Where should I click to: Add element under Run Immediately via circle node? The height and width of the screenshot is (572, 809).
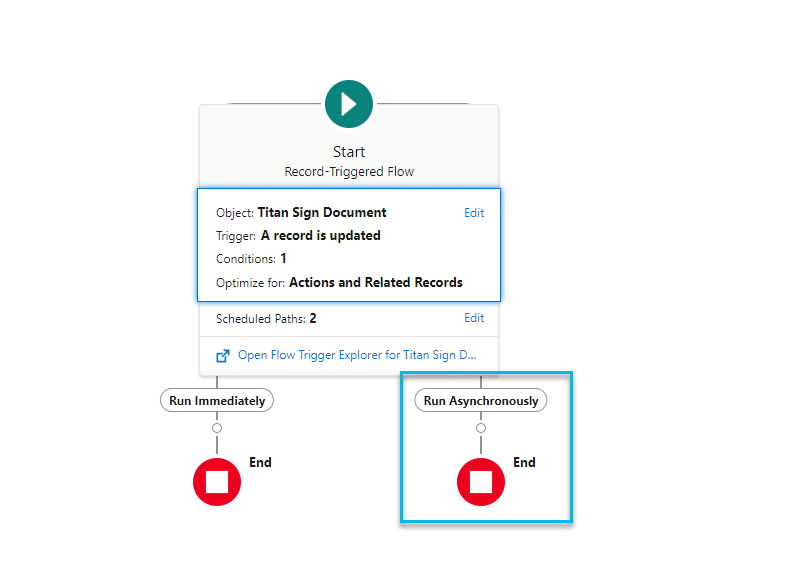(x=217, y=428)
